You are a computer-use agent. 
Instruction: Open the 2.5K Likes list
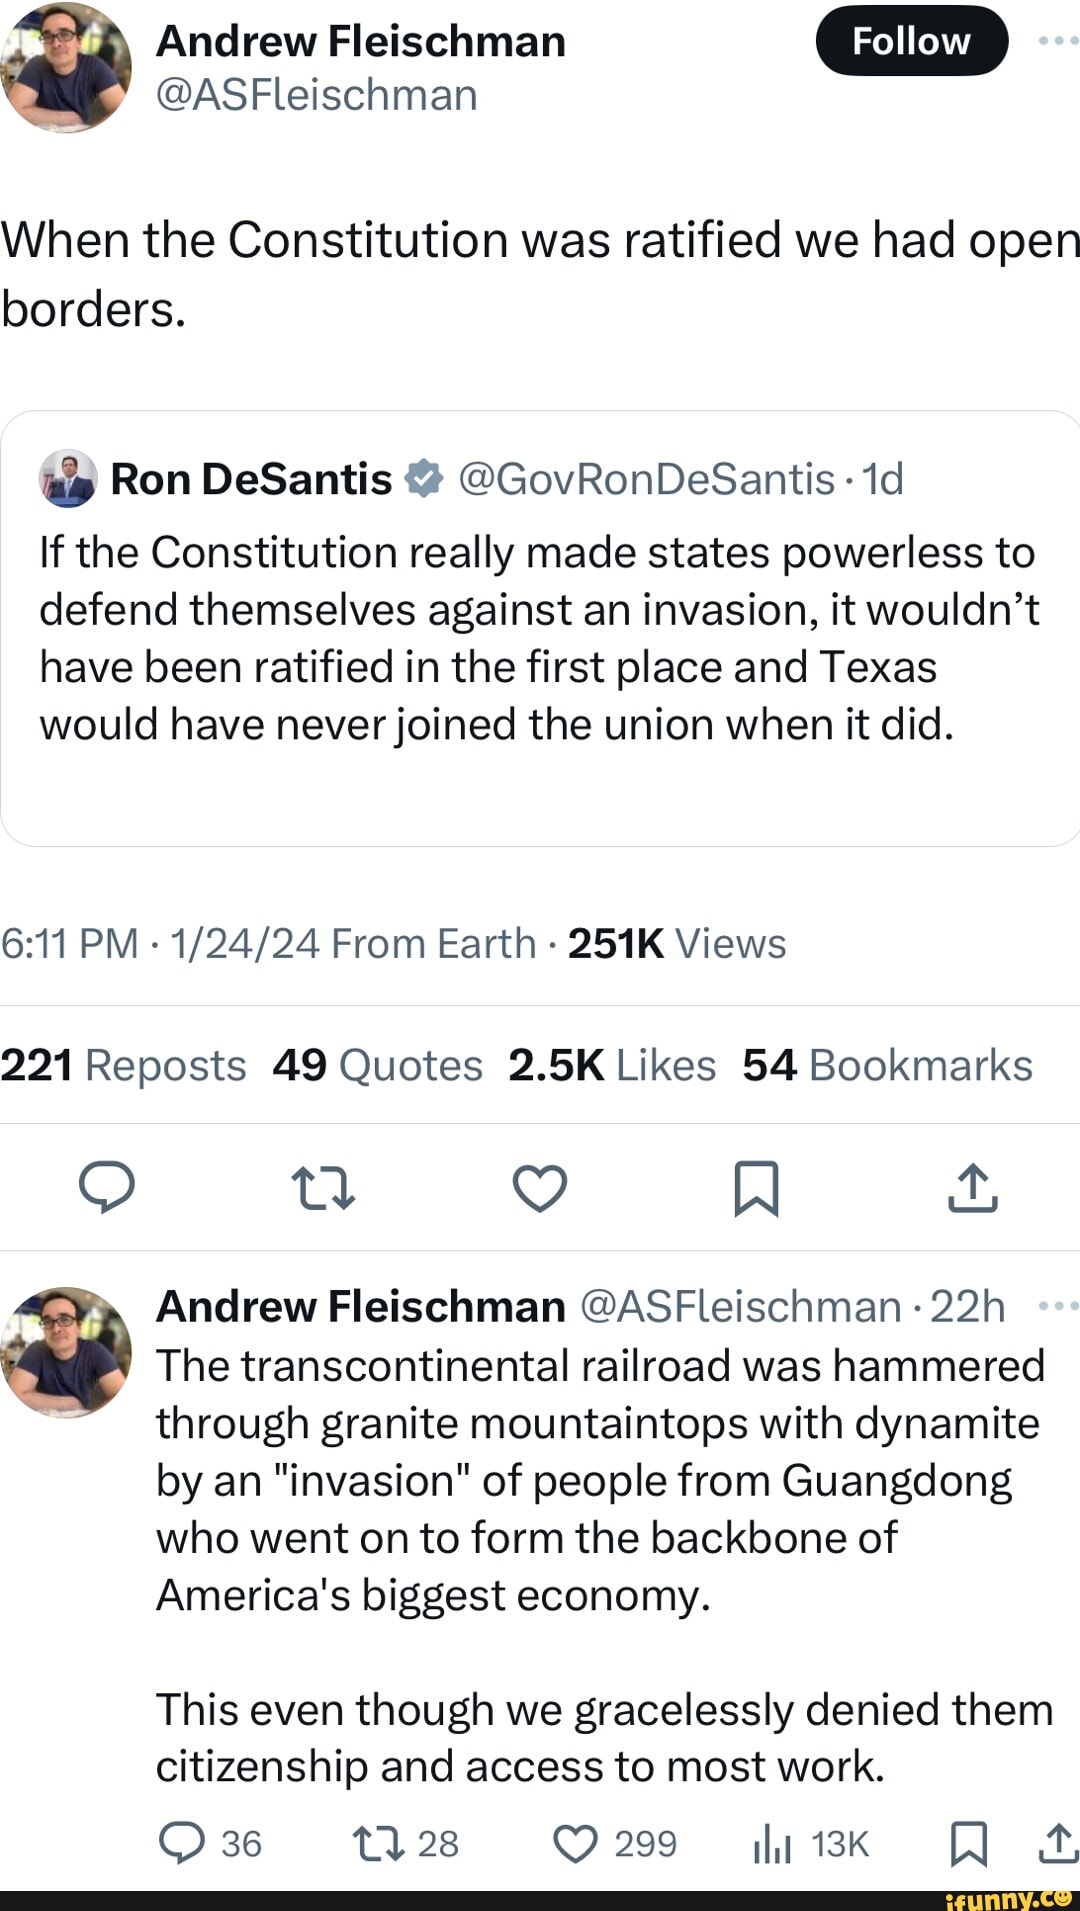(x=611, y=1065)
